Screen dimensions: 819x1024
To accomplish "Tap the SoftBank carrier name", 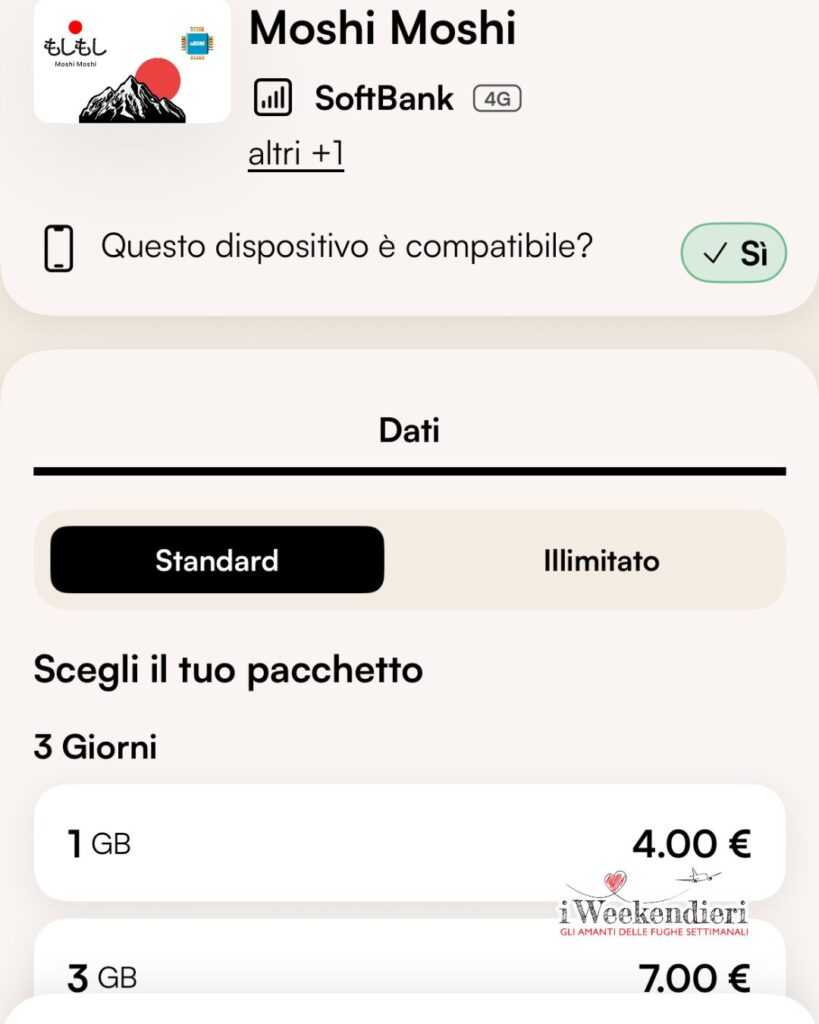I will [x=384, y=98].
